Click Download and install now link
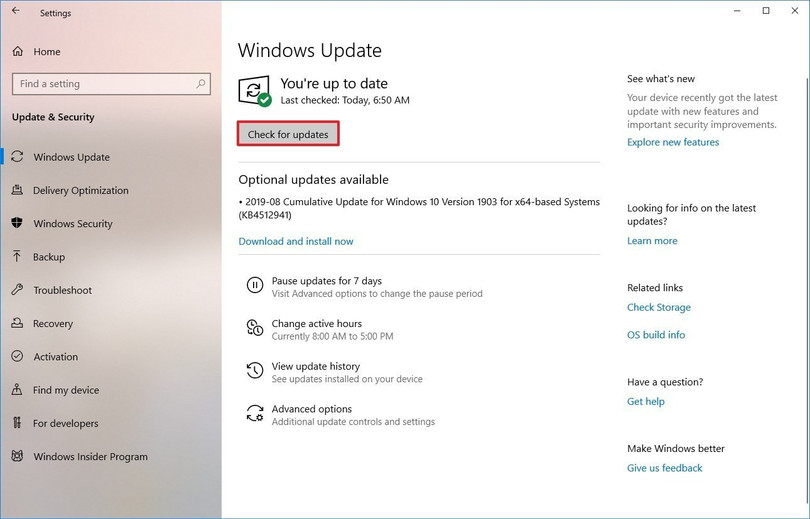 pos(295,241)
